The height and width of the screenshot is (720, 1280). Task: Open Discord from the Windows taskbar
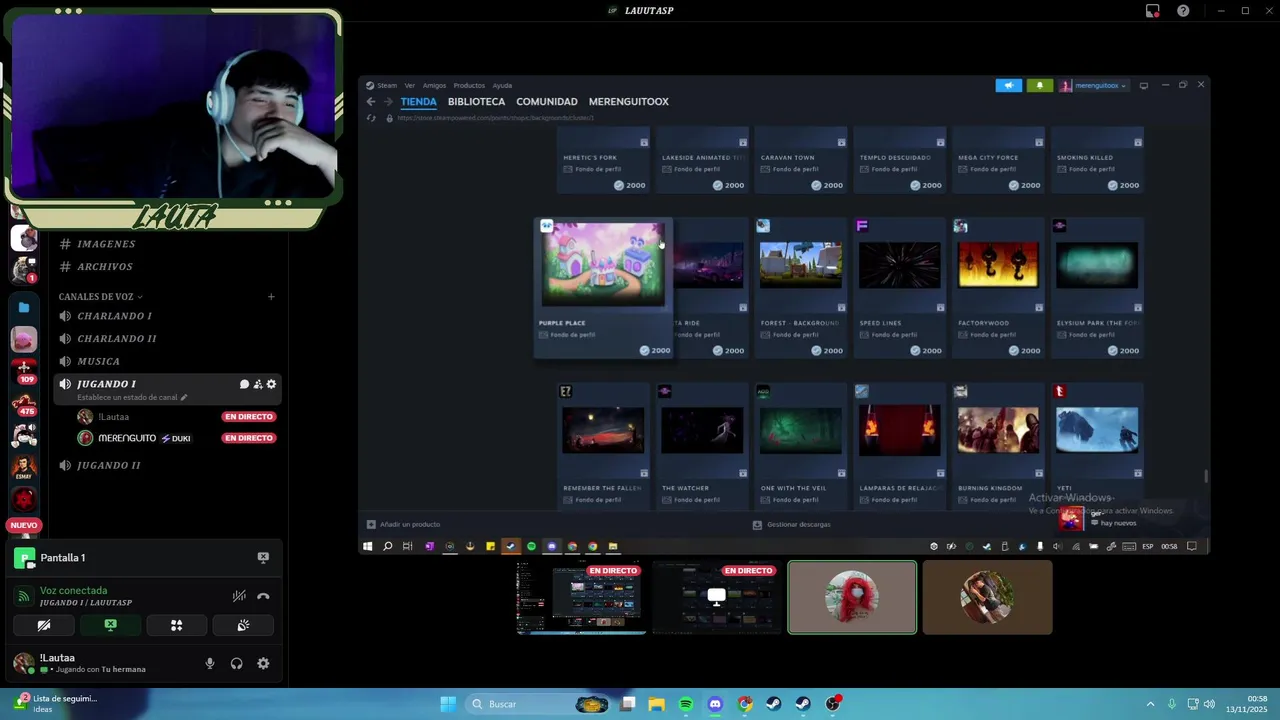tap(715, 705)
